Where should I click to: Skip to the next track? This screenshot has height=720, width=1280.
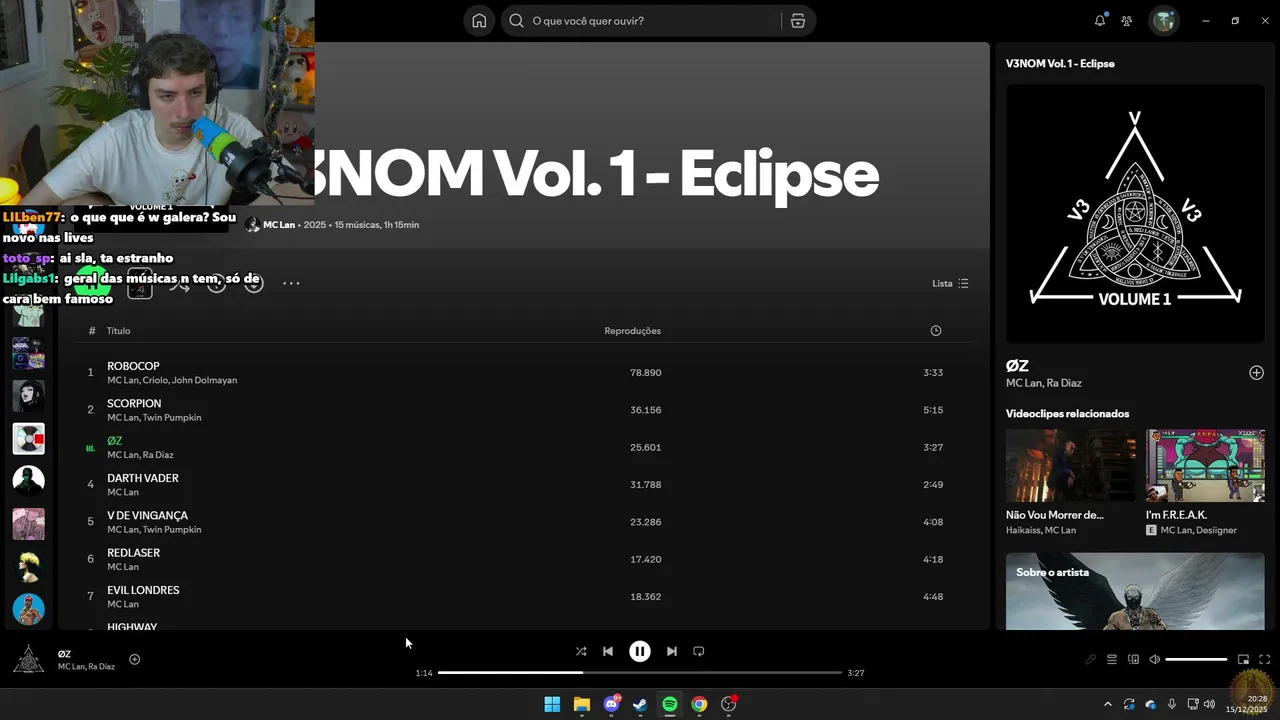pyautogui.click(x=672, y=651)
